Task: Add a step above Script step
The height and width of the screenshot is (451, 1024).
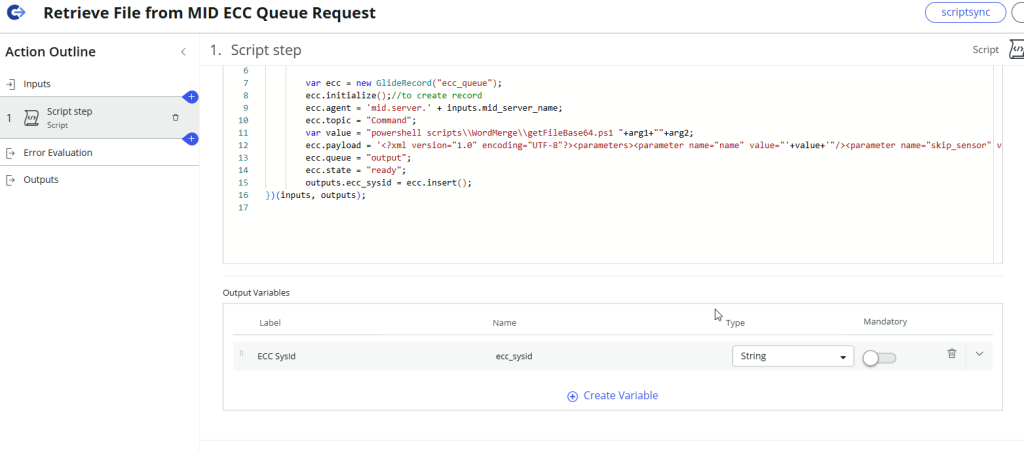Action: click(190, 97)
